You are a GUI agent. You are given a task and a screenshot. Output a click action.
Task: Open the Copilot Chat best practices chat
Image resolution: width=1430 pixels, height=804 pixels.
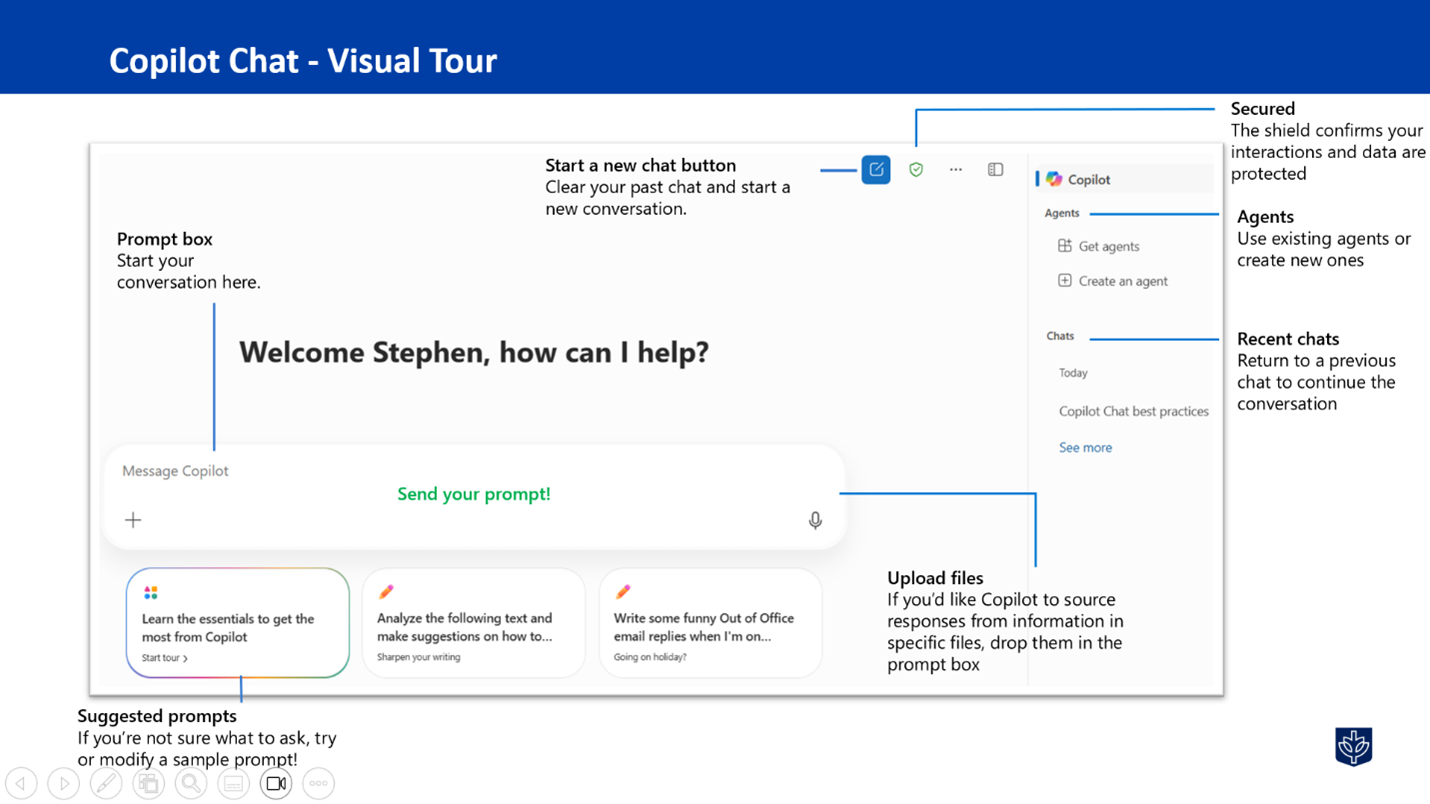[x=1133, y=411]
